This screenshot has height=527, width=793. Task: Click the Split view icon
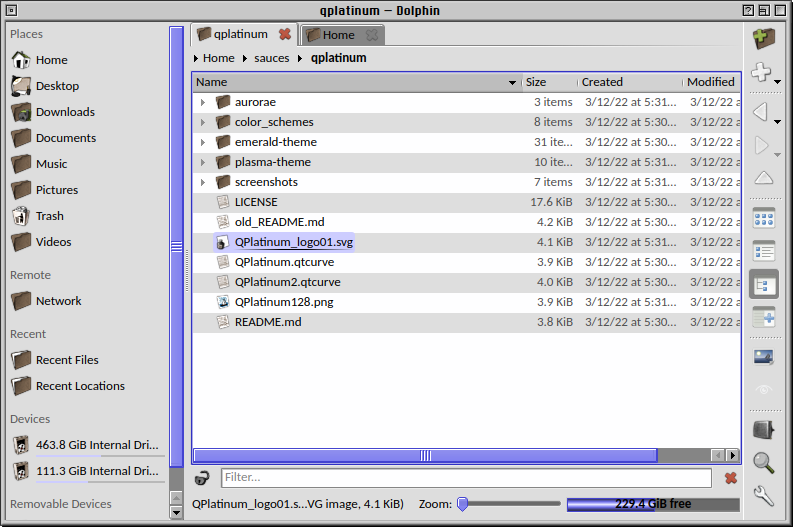click(x=764, y=318)
